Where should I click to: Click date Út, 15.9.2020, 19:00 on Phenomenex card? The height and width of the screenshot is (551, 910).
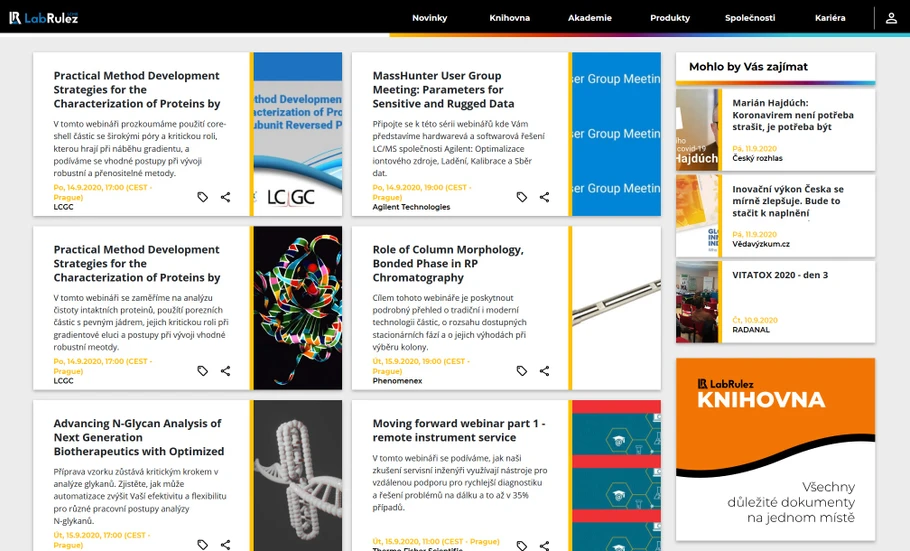[421, 366]
